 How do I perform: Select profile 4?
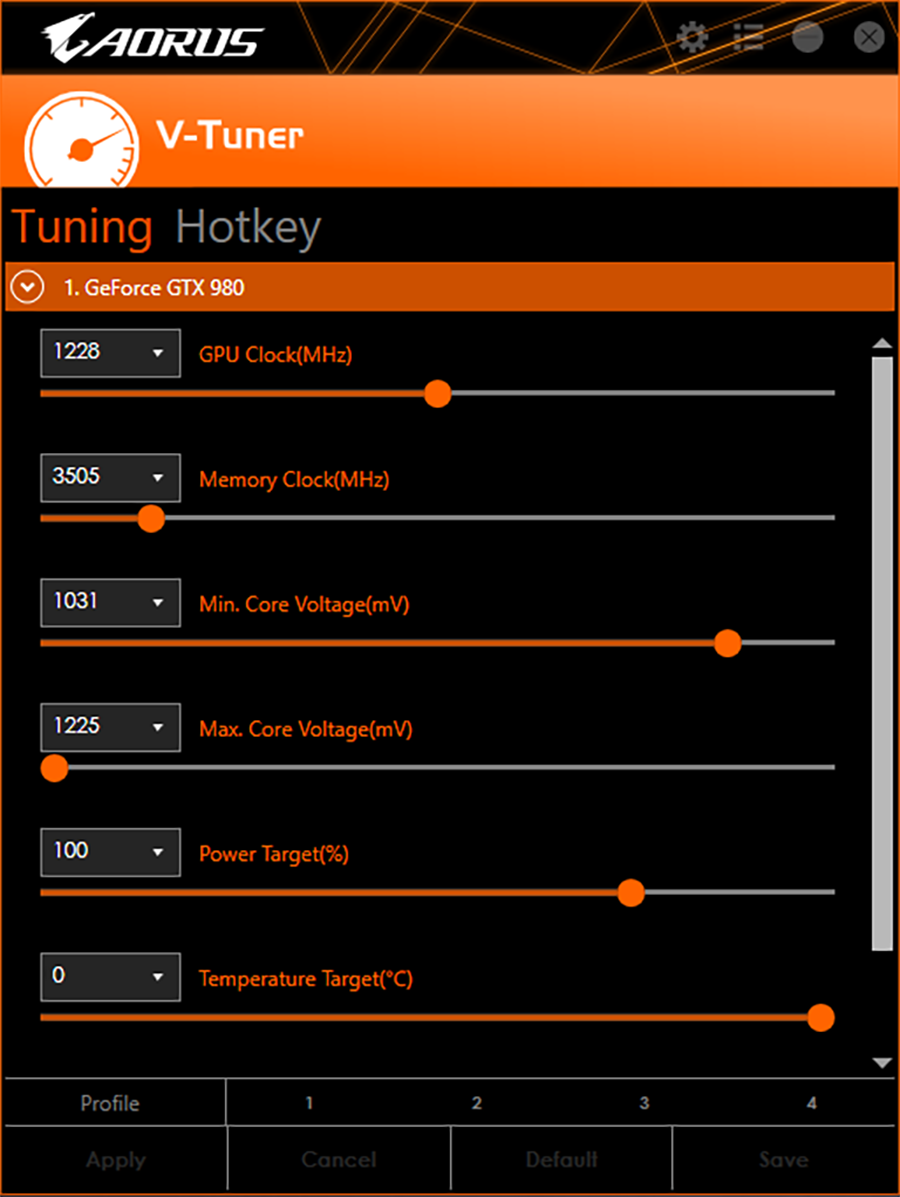(x=811, y=1102)
